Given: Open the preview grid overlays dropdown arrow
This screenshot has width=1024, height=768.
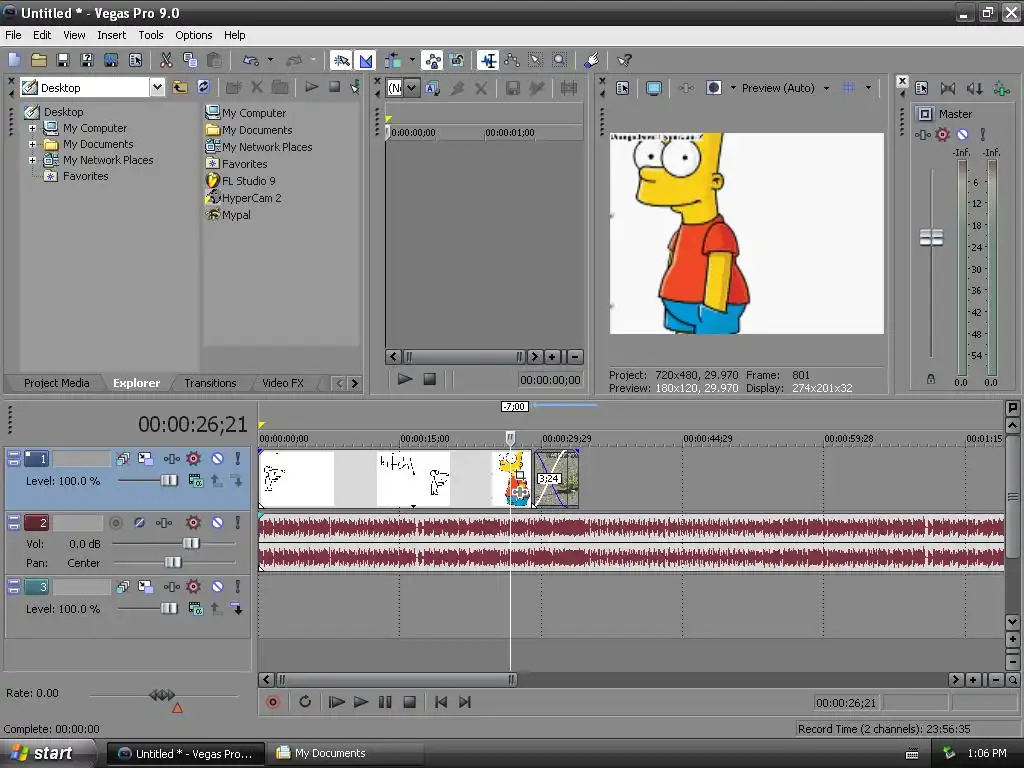Looking at the screenshot, I should pos(868,88).
